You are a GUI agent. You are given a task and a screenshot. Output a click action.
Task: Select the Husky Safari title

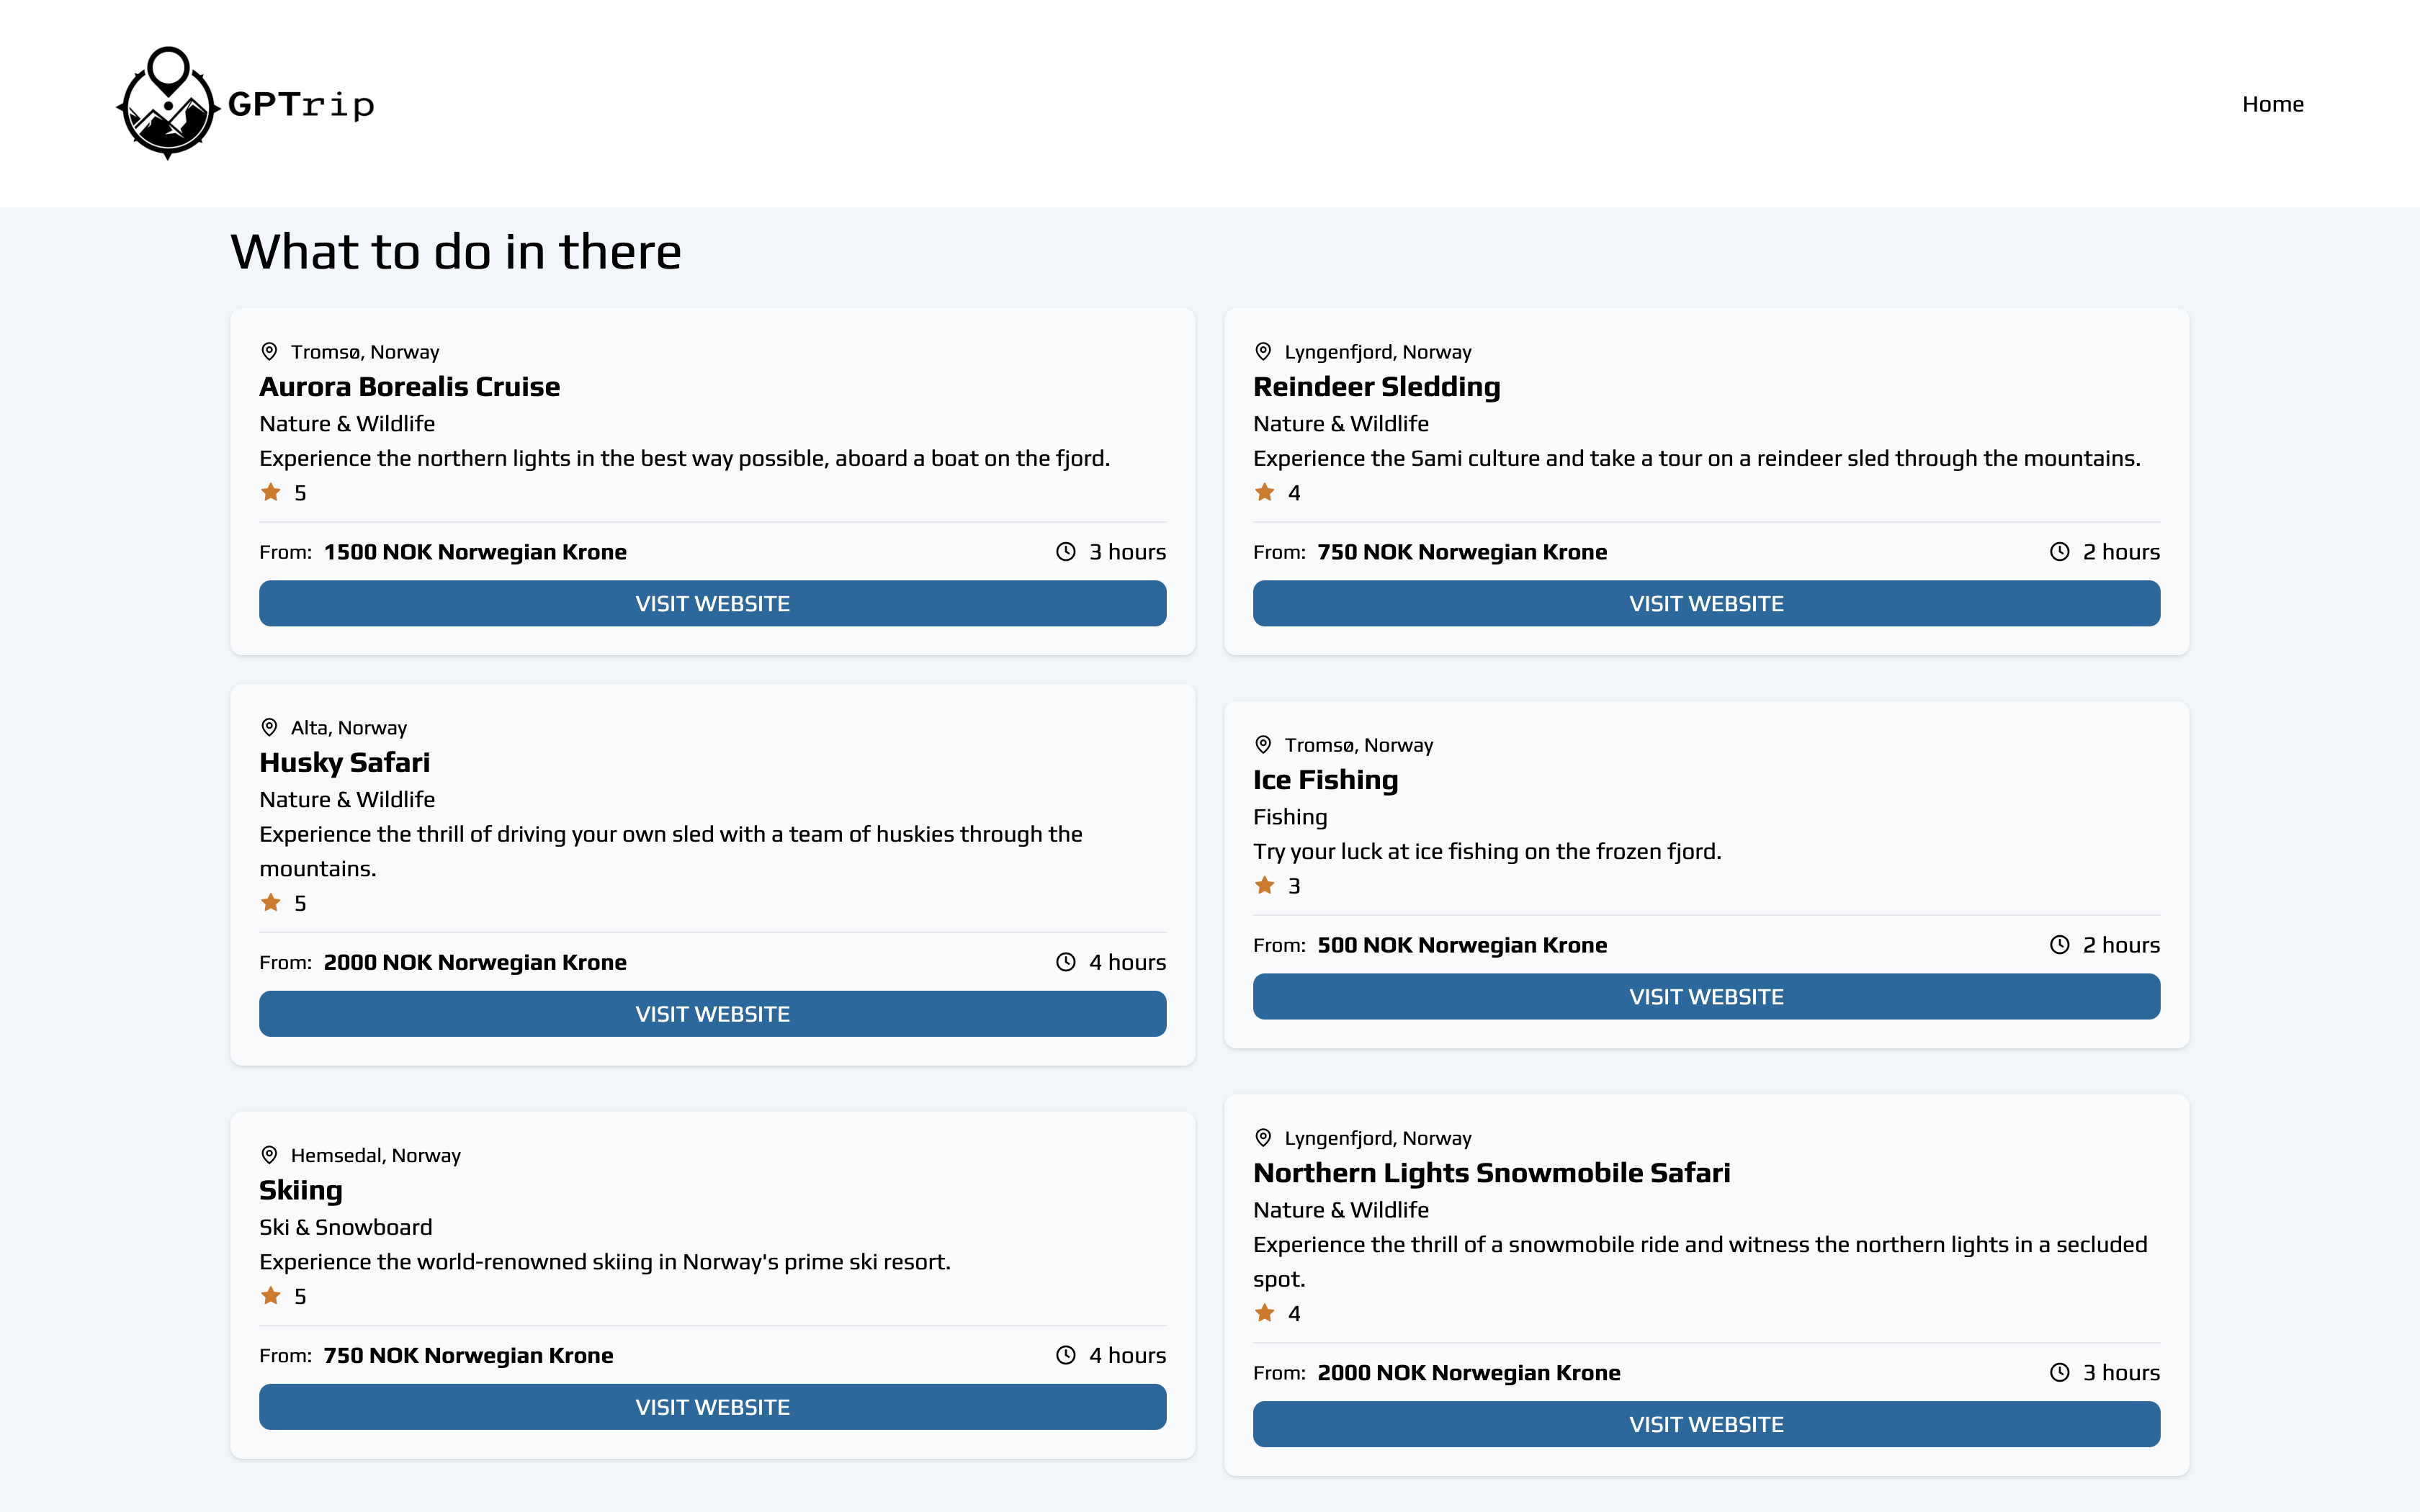345,762
